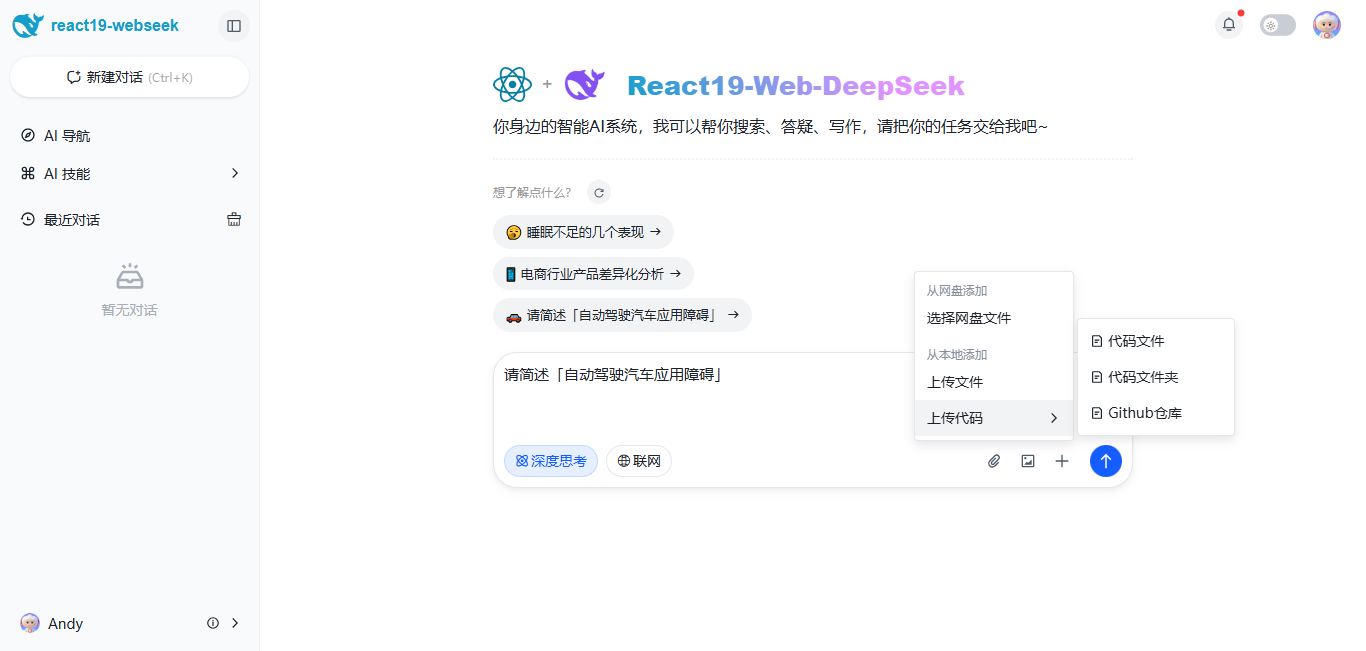The height and width of the screenshot is (651, 1366).
Task: Click the command icon beside AI 技能
Action: point(28,174)
